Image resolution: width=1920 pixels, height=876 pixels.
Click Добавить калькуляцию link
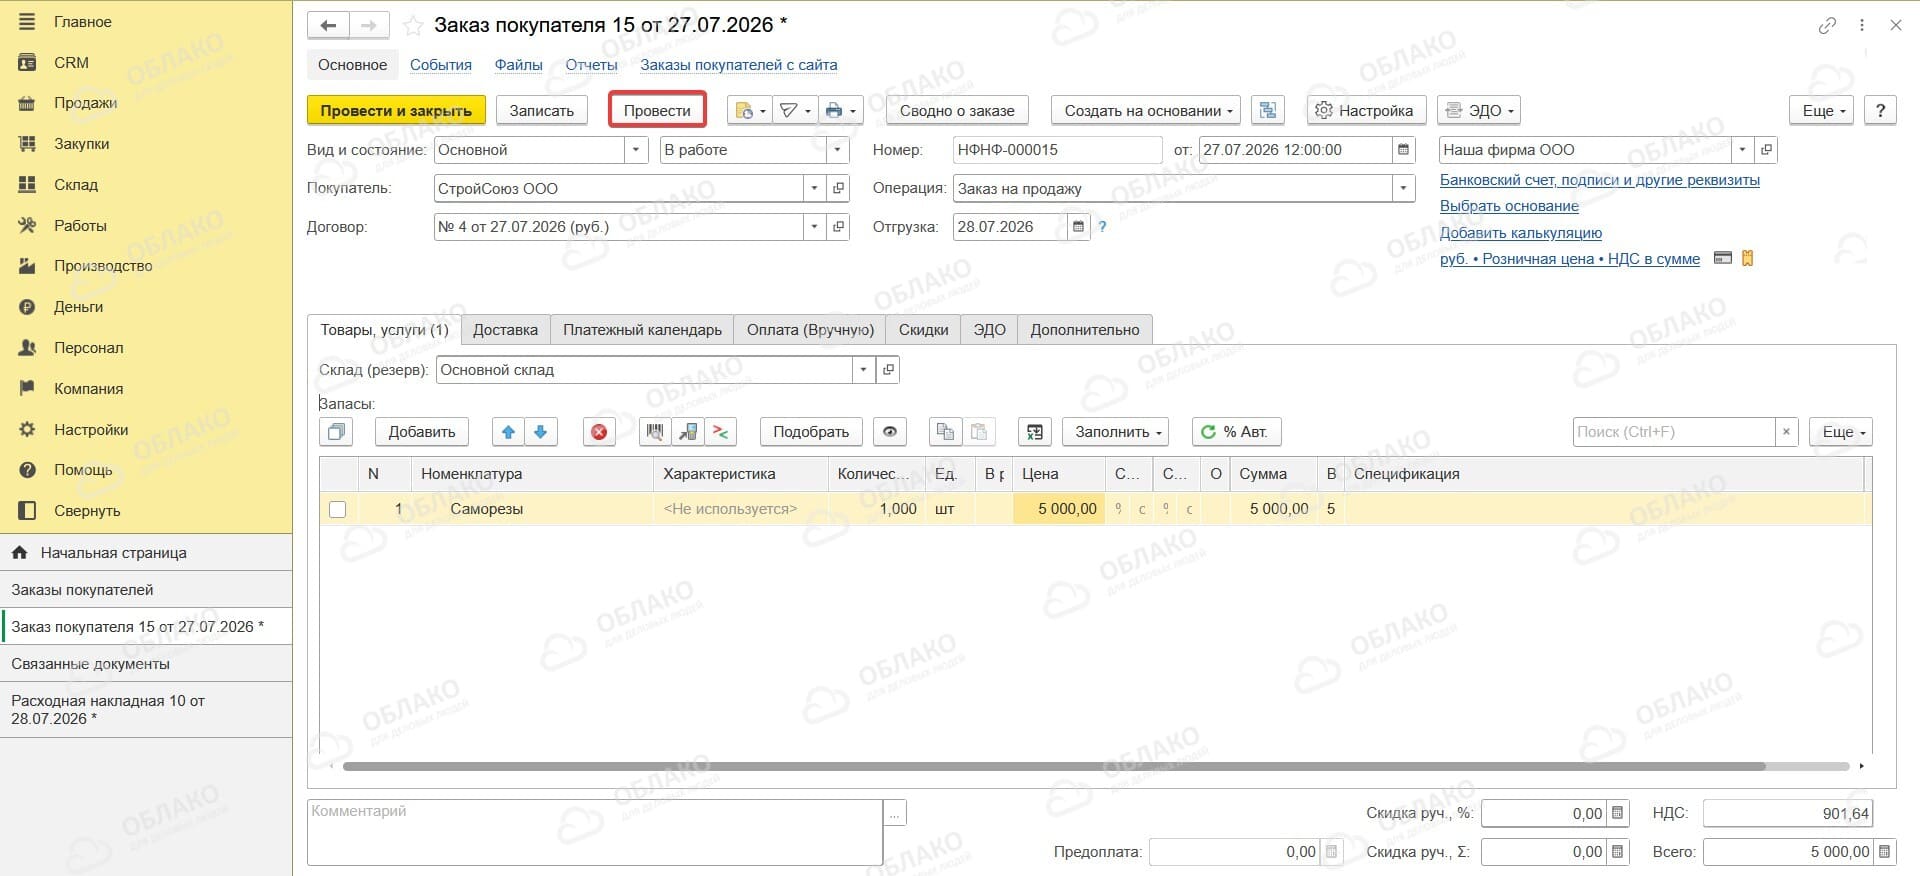(1520, 233)
